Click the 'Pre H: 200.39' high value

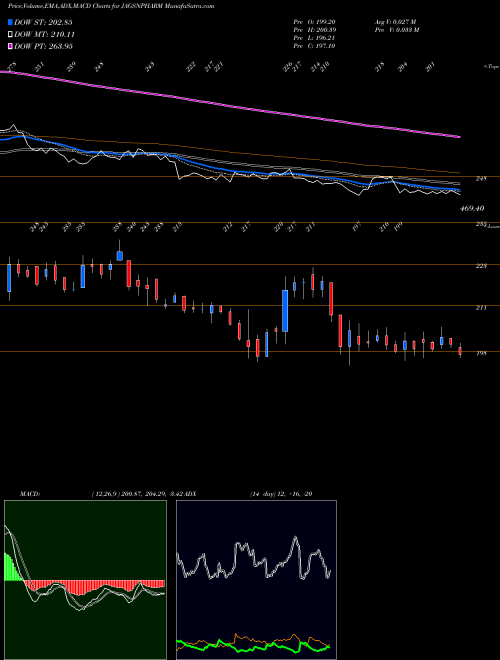314,30
